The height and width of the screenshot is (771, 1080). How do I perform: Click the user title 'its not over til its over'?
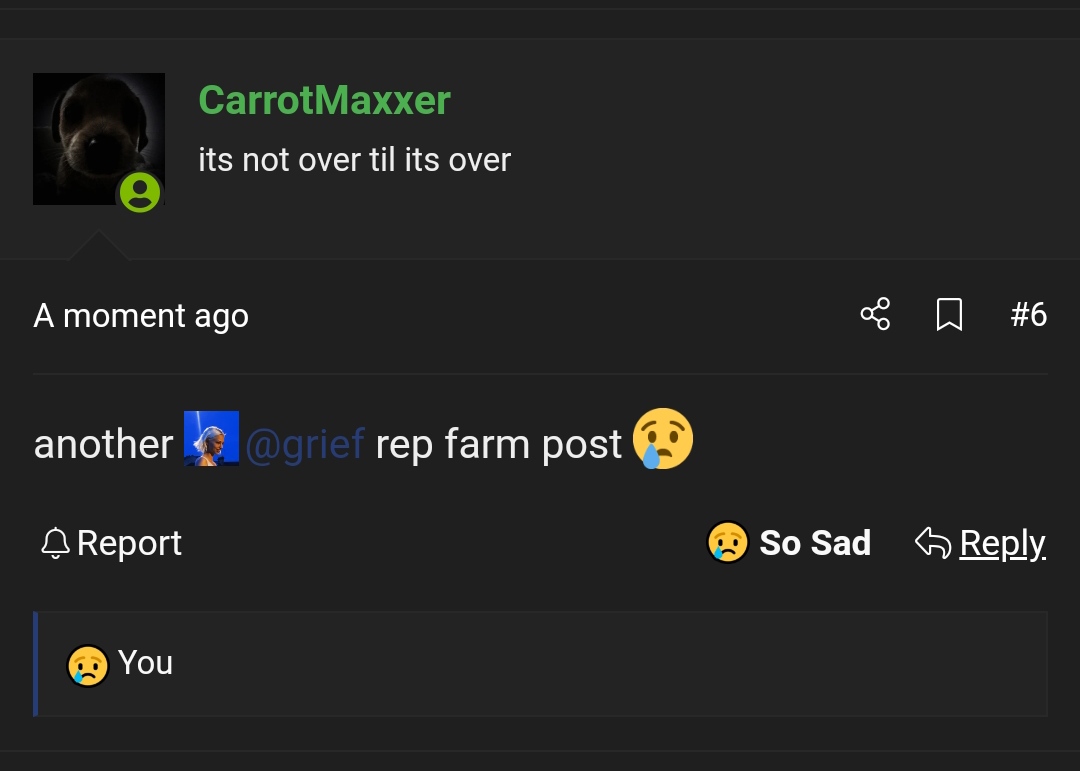coord(354,160)
